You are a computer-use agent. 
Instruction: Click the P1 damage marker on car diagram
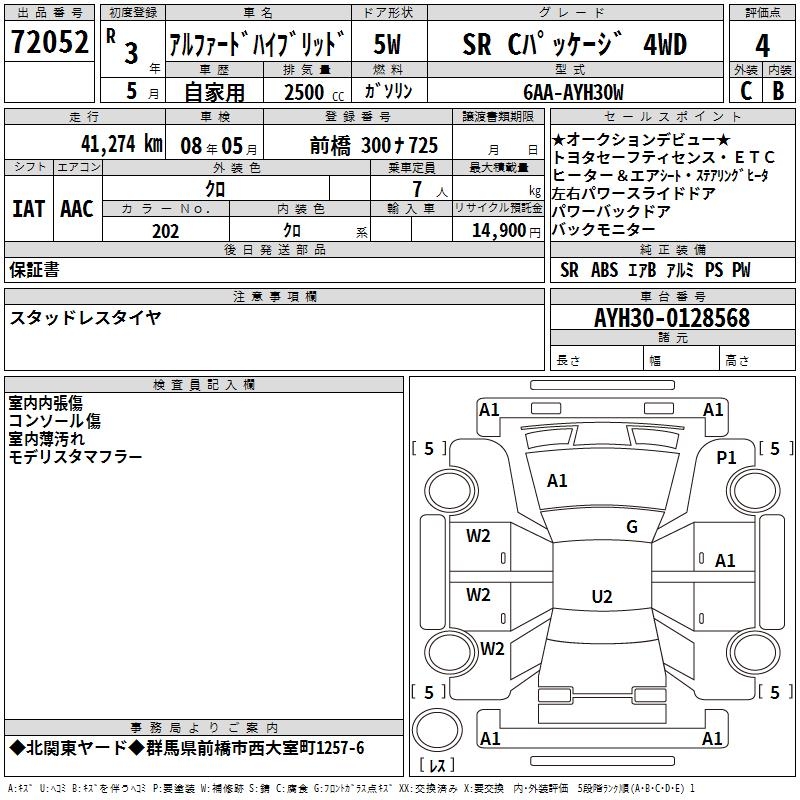726,457
